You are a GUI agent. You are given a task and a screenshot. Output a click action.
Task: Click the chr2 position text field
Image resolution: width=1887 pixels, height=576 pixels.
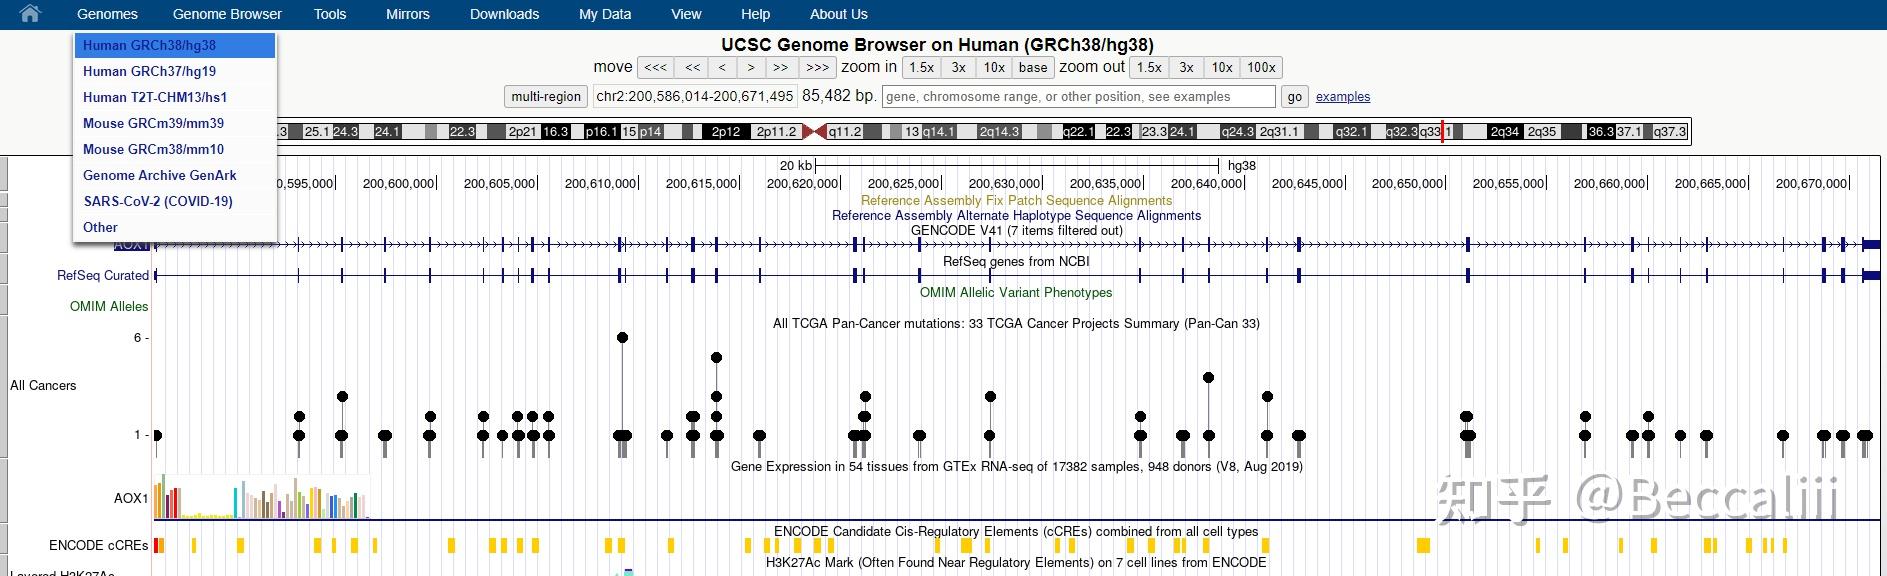point(695,96)
